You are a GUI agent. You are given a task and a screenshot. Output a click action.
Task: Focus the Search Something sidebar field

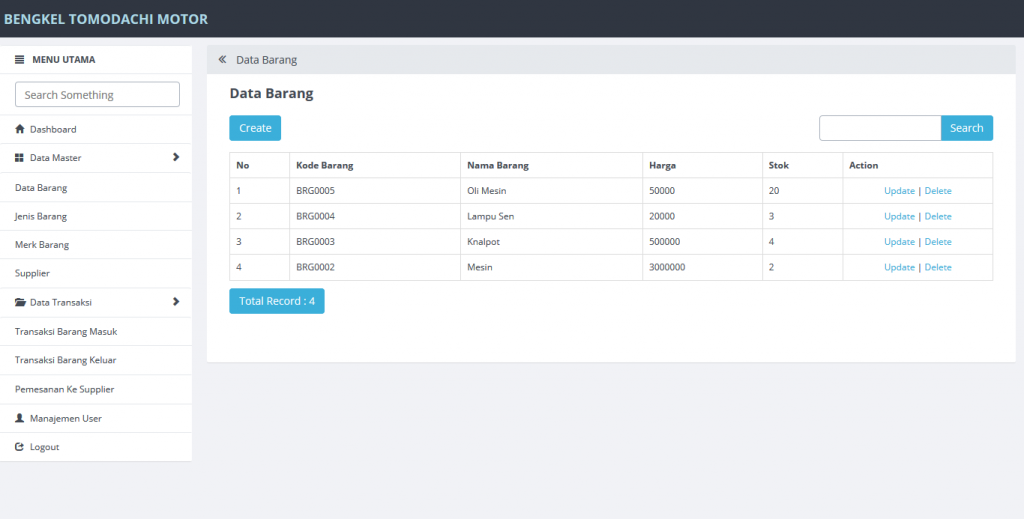pos(97,95)
